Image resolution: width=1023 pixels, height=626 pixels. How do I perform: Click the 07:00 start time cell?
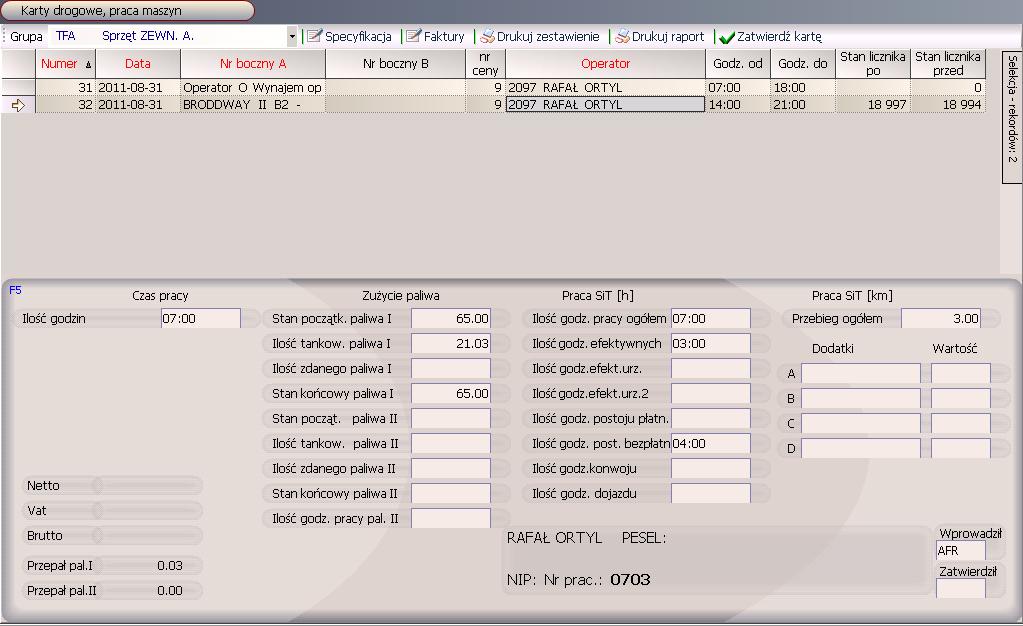click(x=737, y=87)
